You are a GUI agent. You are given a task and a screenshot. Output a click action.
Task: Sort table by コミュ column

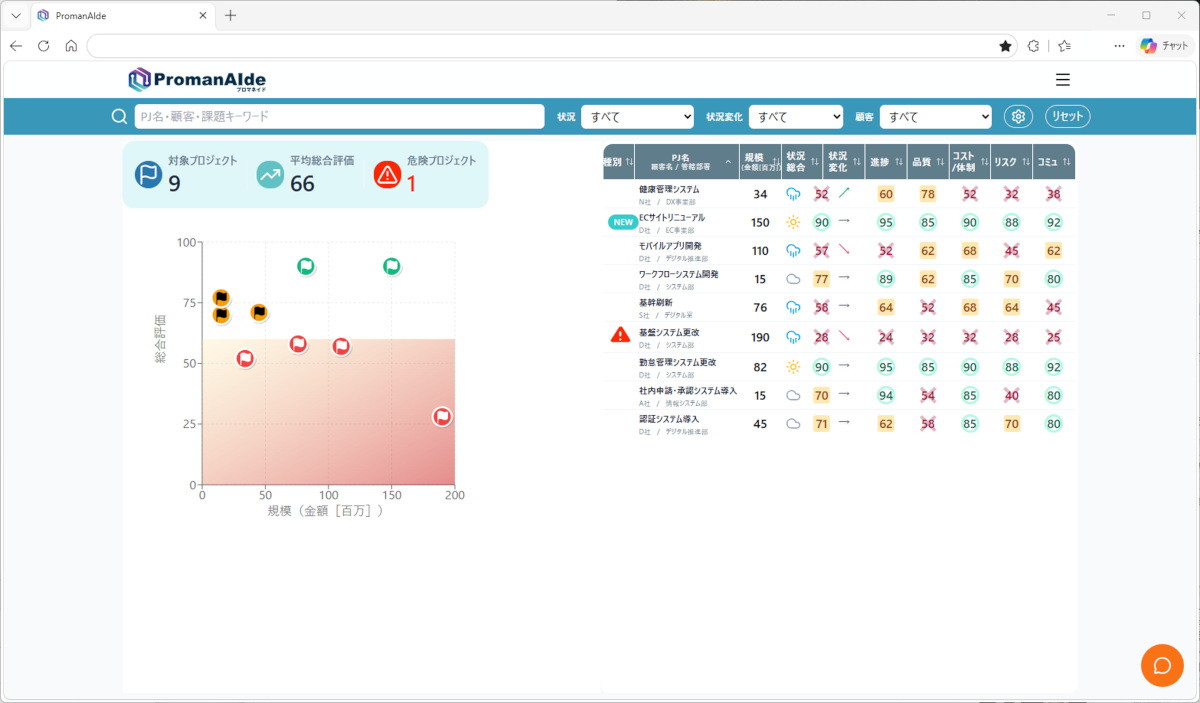1054,162
